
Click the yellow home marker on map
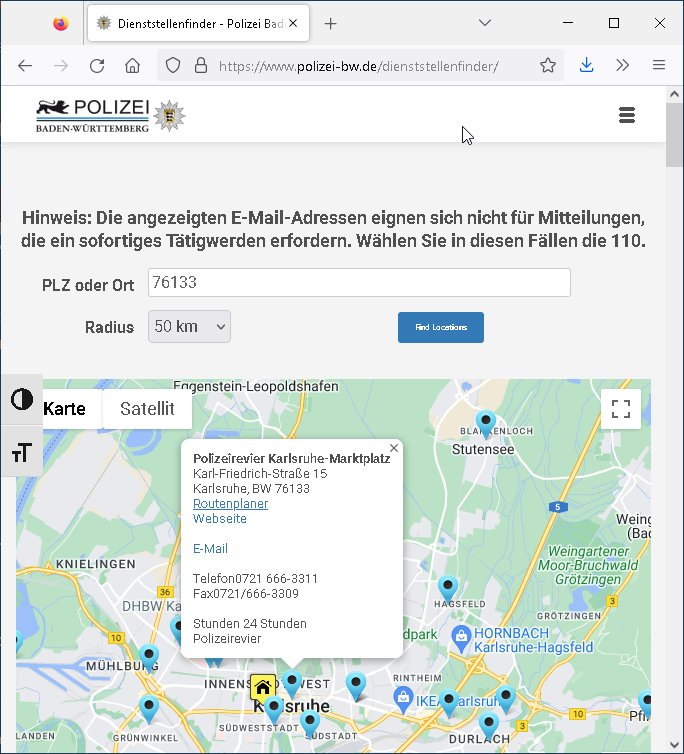tap(263, 687)
